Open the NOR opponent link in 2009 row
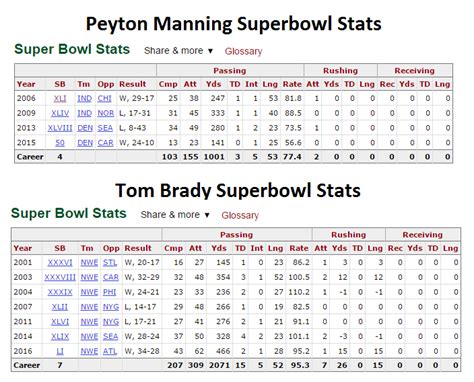The height and width of the screenshot is (382, 474). click(106, 113)
